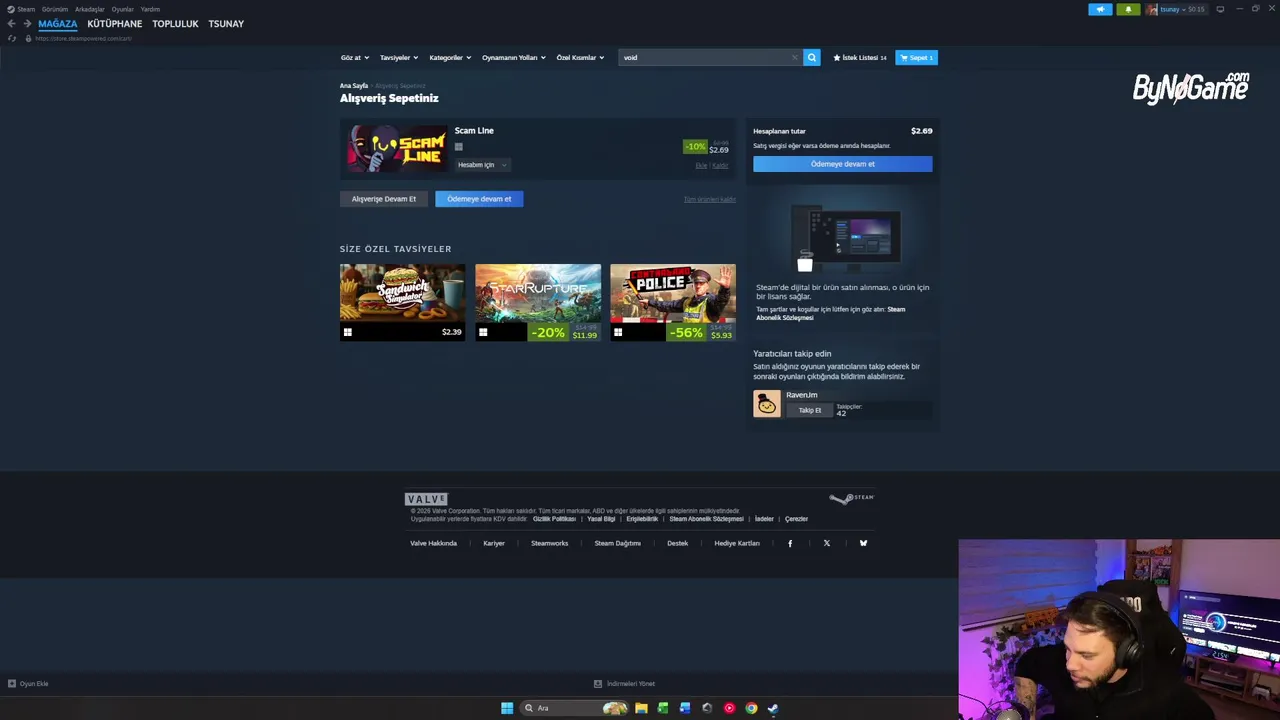
Task: Switch to the TOPLULUK tab
Action: pyautogui.click(x=175, y=24)
